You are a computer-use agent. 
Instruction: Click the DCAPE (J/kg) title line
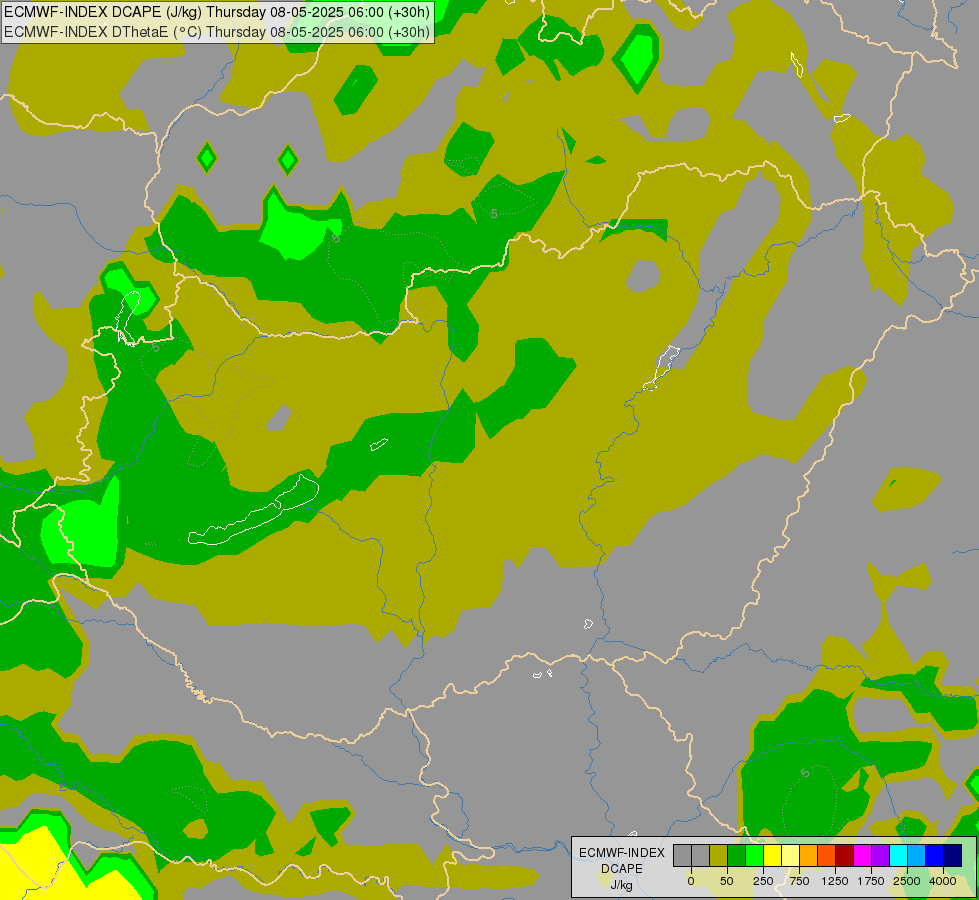pyautogui.click(x=217, y=12)
